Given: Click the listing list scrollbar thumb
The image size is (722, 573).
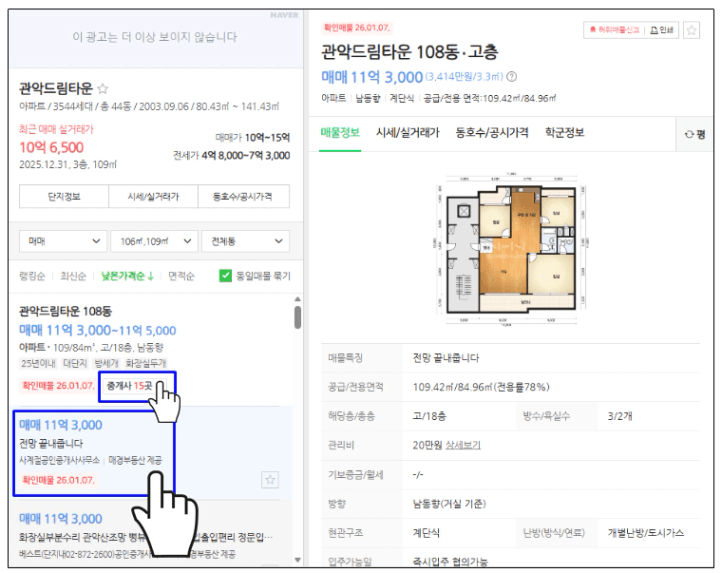Looking at the screenshot, I should 298,317.
